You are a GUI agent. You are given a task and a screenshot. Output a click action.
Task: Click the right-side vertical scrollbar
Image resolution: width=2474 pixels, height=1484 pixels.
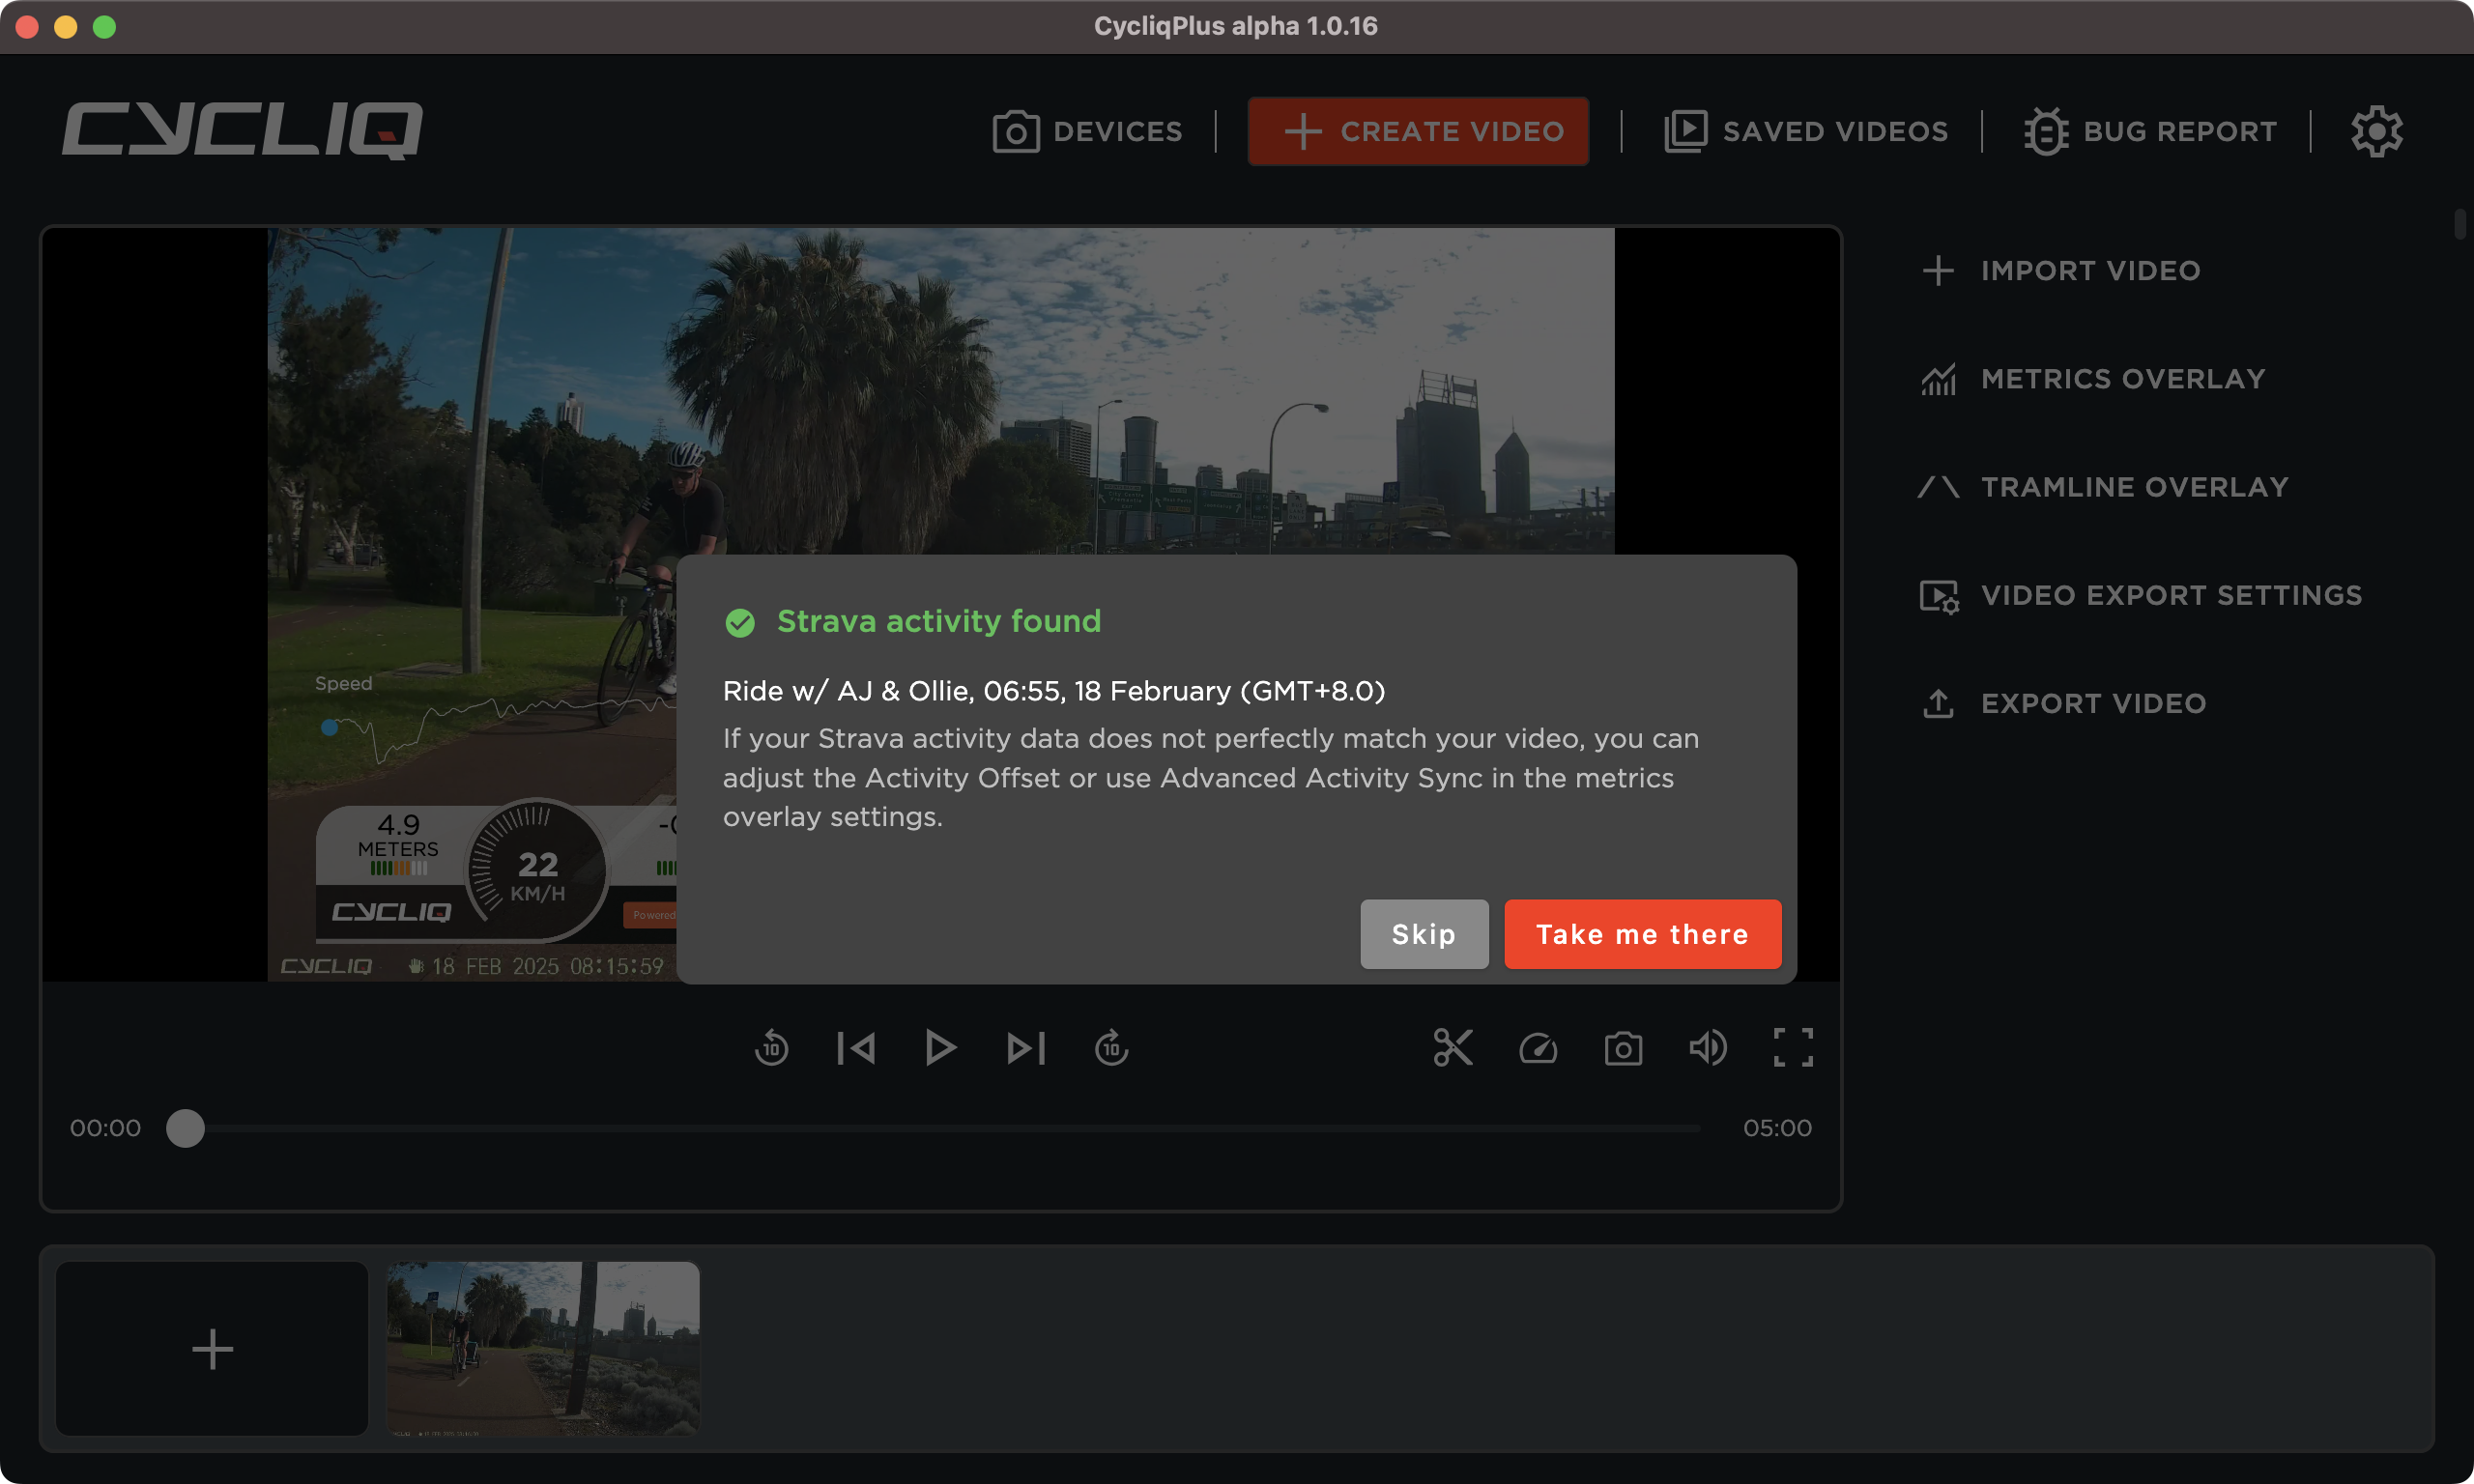[2460, 223]
